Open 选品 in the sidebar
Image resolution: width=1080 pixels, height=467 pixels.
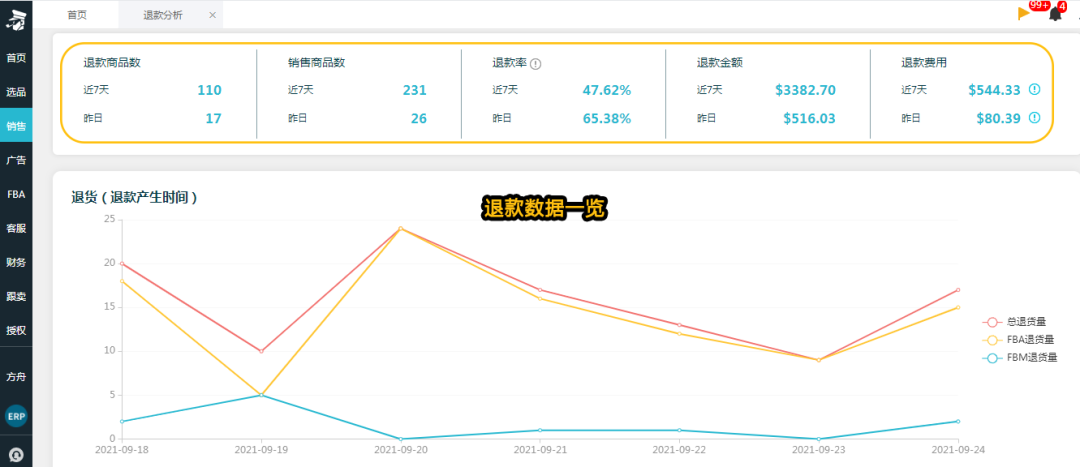16,92
